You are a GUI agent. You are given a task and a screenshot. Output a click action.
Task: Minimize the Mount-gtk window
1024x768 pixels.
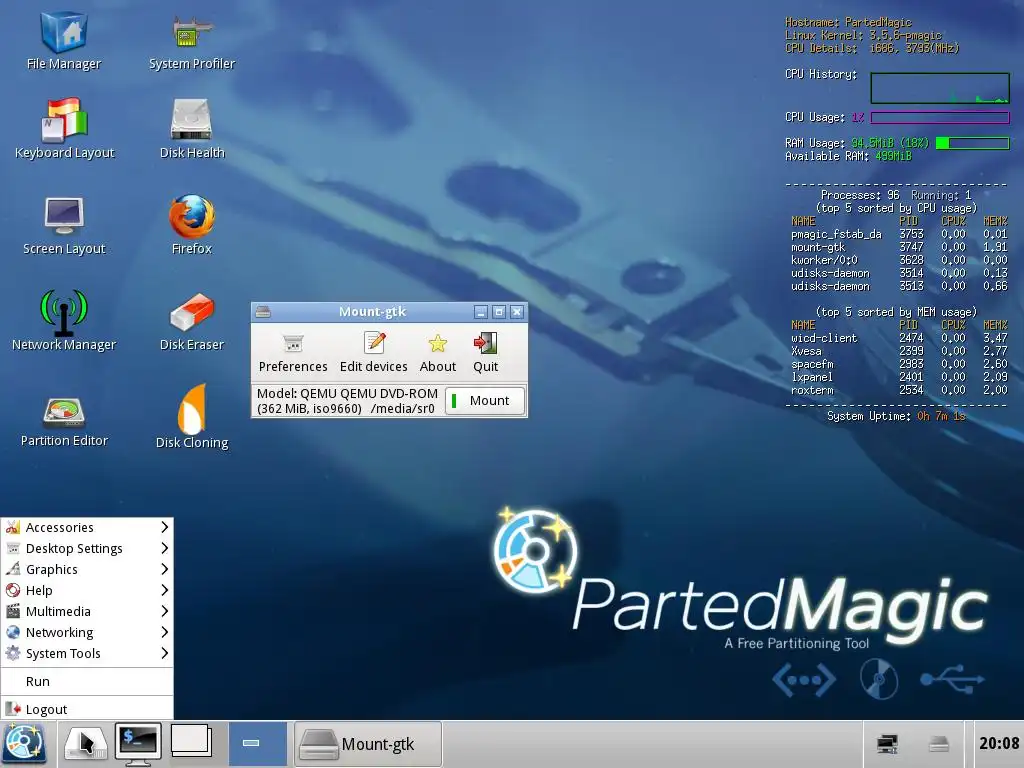click(481, 312)
